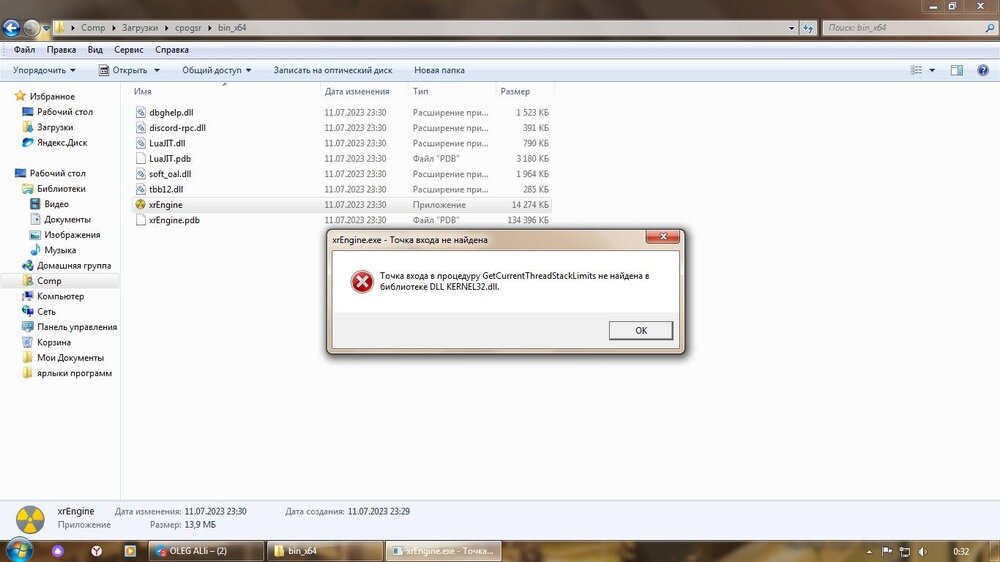Open Яндекс.Диск in the sidebar

click(x=62, y=142)
